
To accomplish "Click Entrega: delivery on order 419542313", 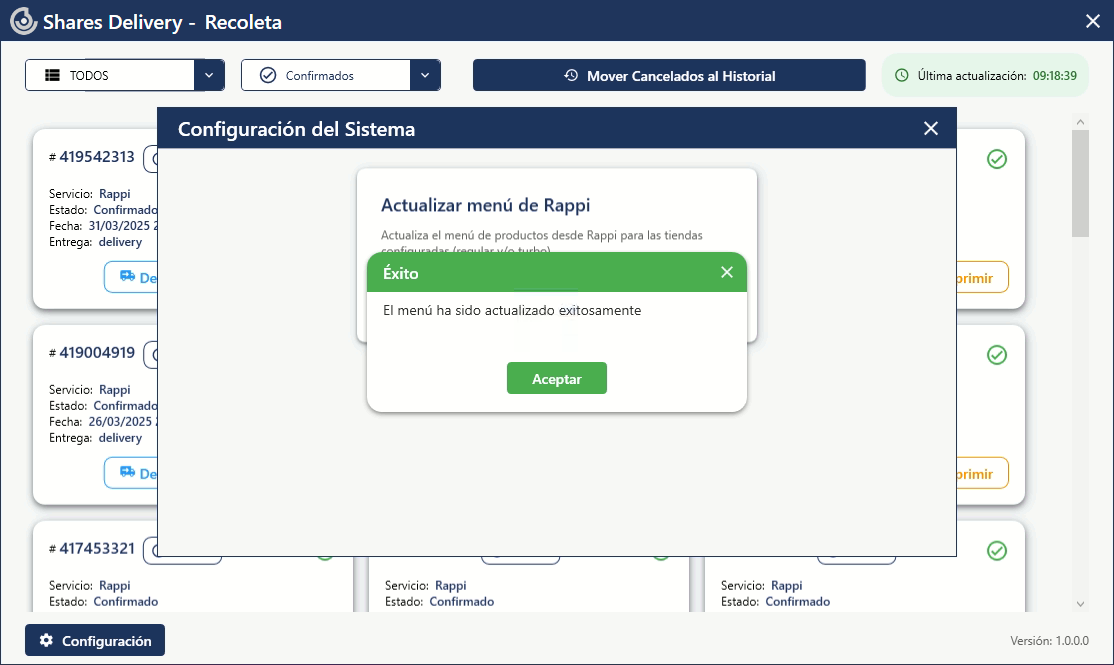I will (x=95, y=242).
